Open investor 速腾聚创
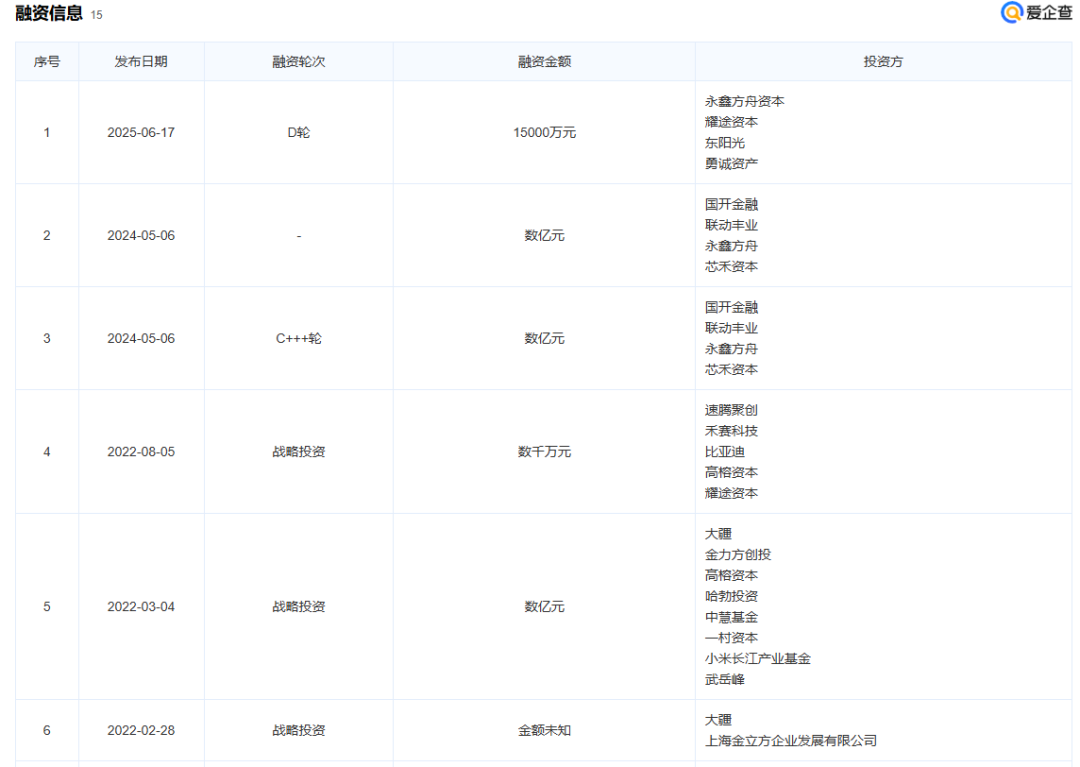The width and height of the screenshot is (1080, 767). 731,410
